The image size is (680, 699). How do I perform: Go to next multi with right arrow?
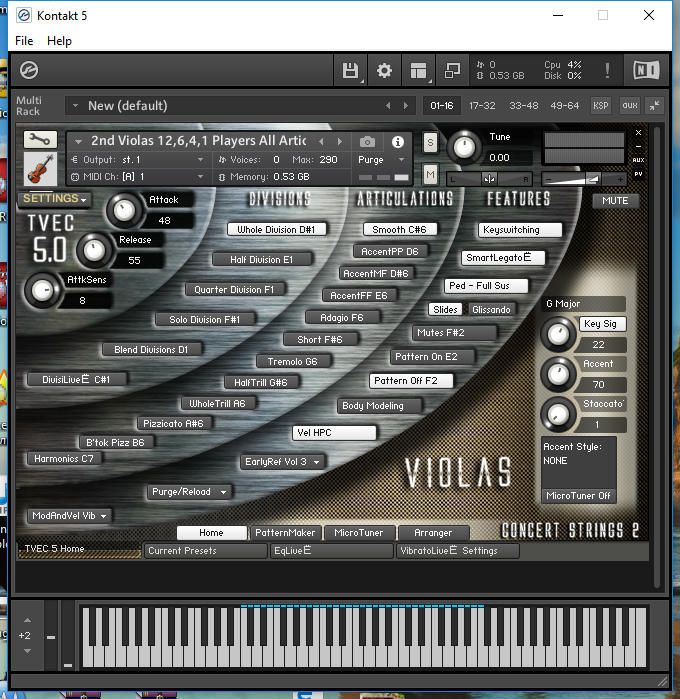pyautogui.click(x=405, y=106)
